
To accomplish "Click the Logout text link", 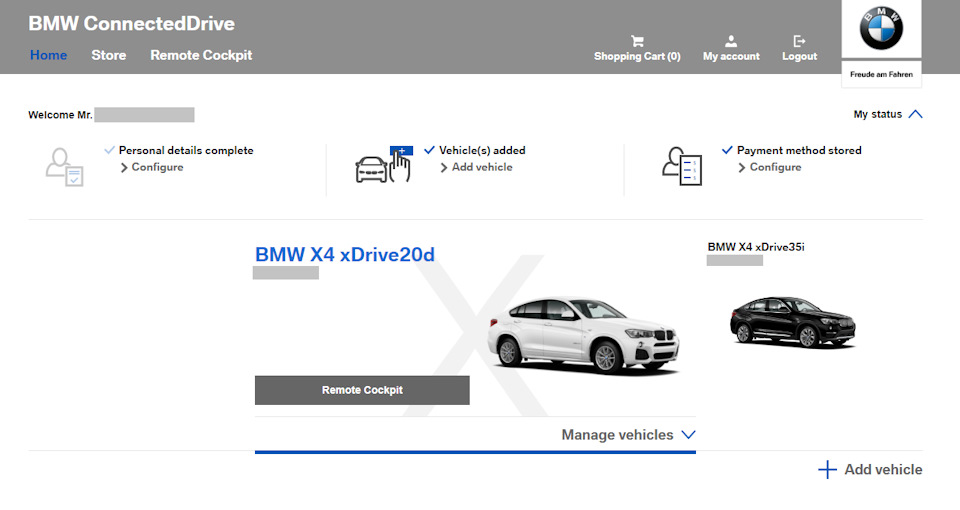I will (799, 56).
